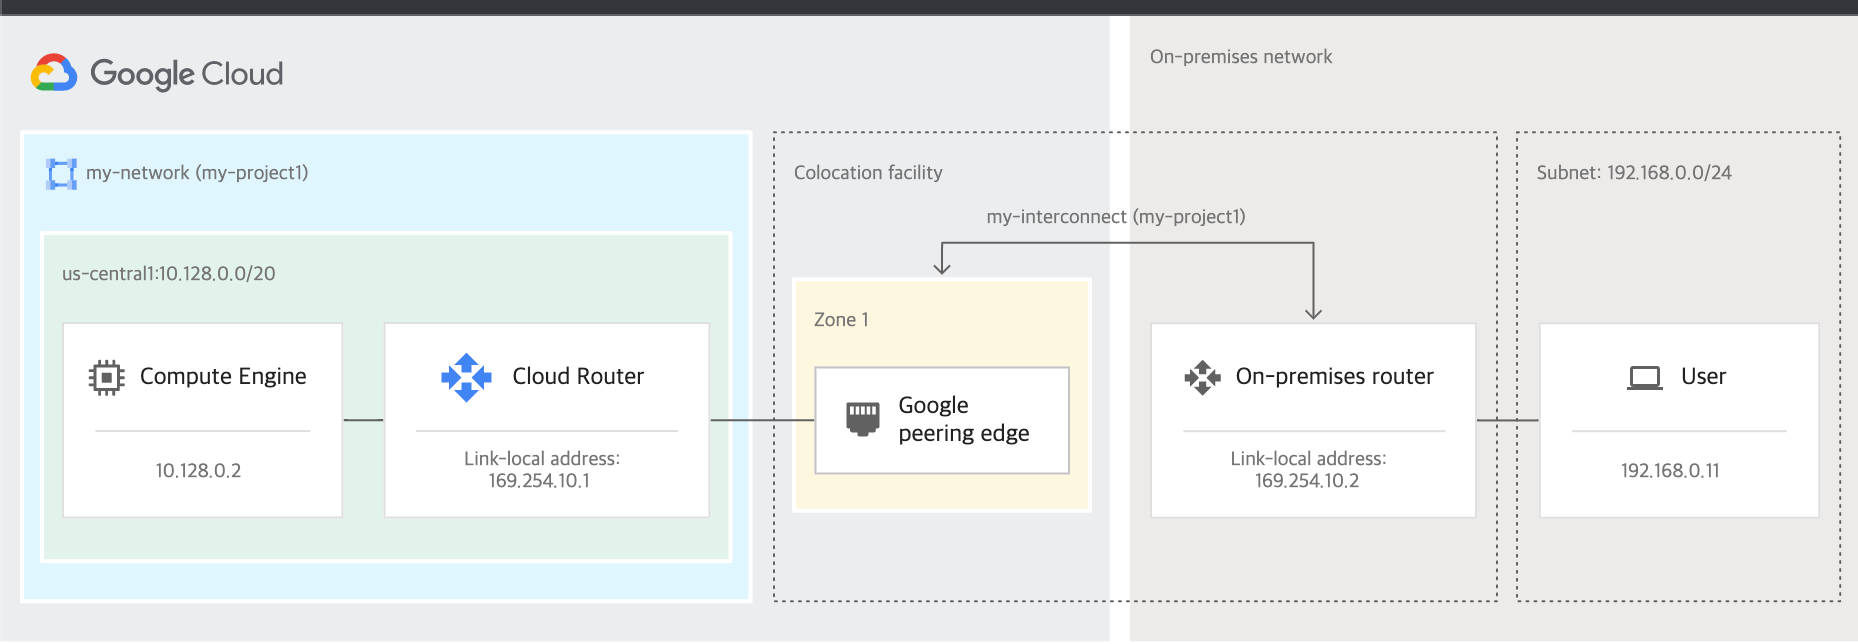
Task: Select the my-interconnect (my-project1) label
Action: (x=1116, y=217)
